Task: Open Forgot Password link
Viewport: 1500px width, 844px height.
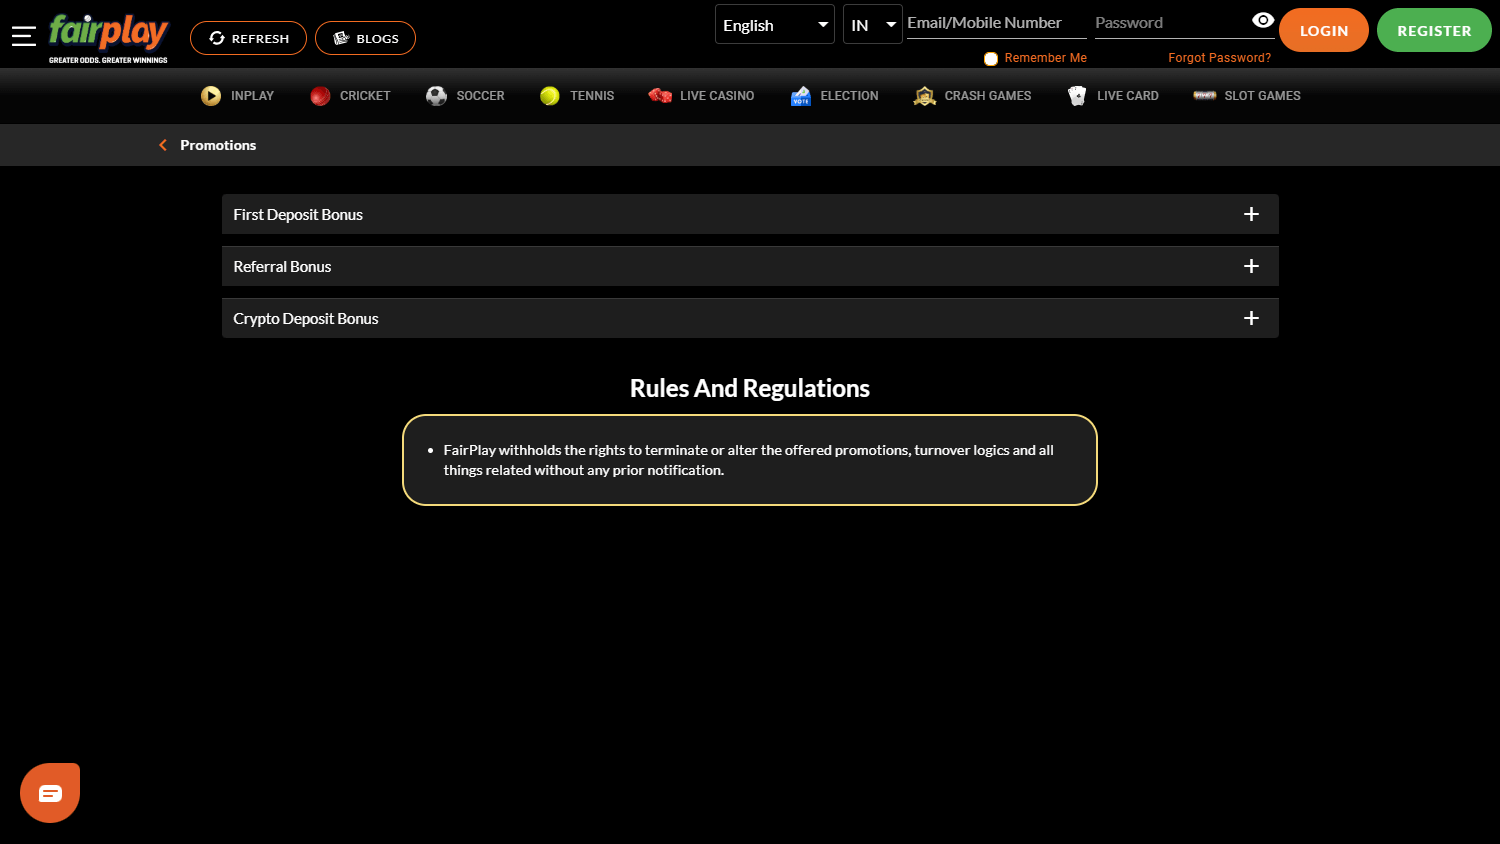Action: [x=1219, y=58]
